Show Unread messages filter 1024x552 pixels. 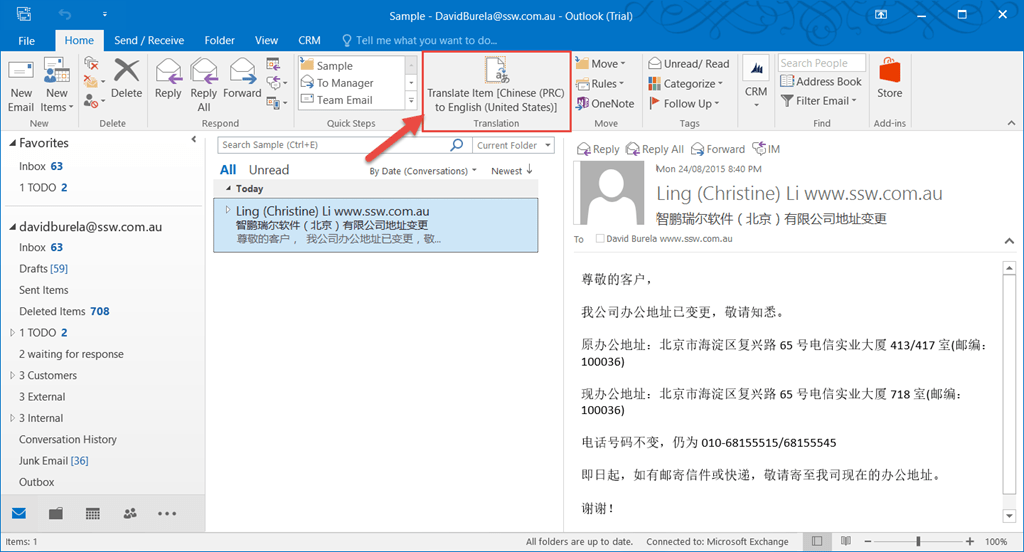pos(268,170)
